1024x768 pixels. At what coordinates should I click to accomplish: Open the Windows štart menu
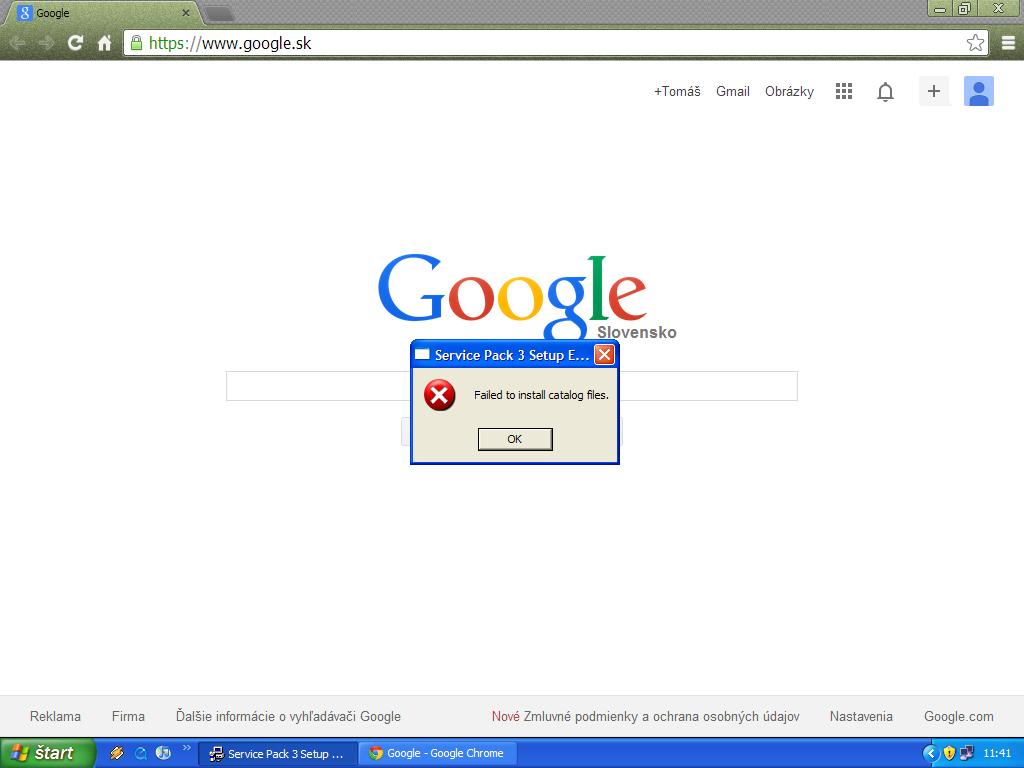tap(47, 753)
